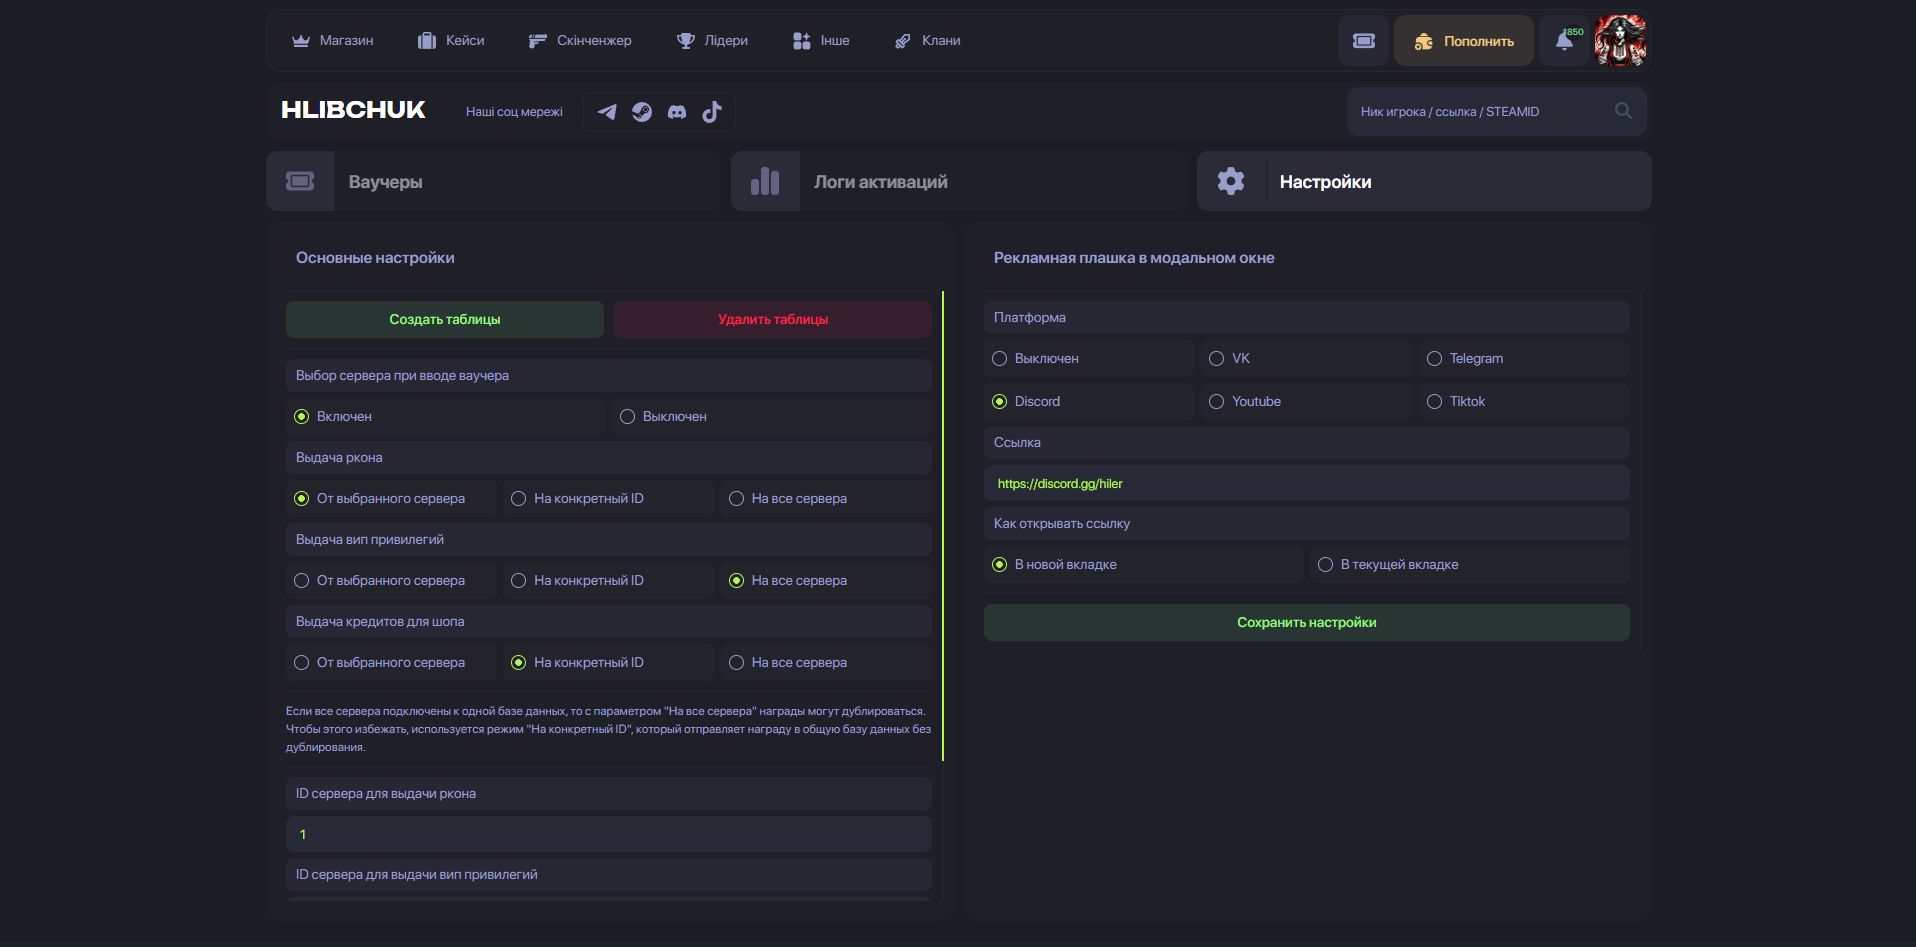Screen dimensions: 1916x947
Task: Click the Пополнить balance button
Action: tap(1464, 41)
